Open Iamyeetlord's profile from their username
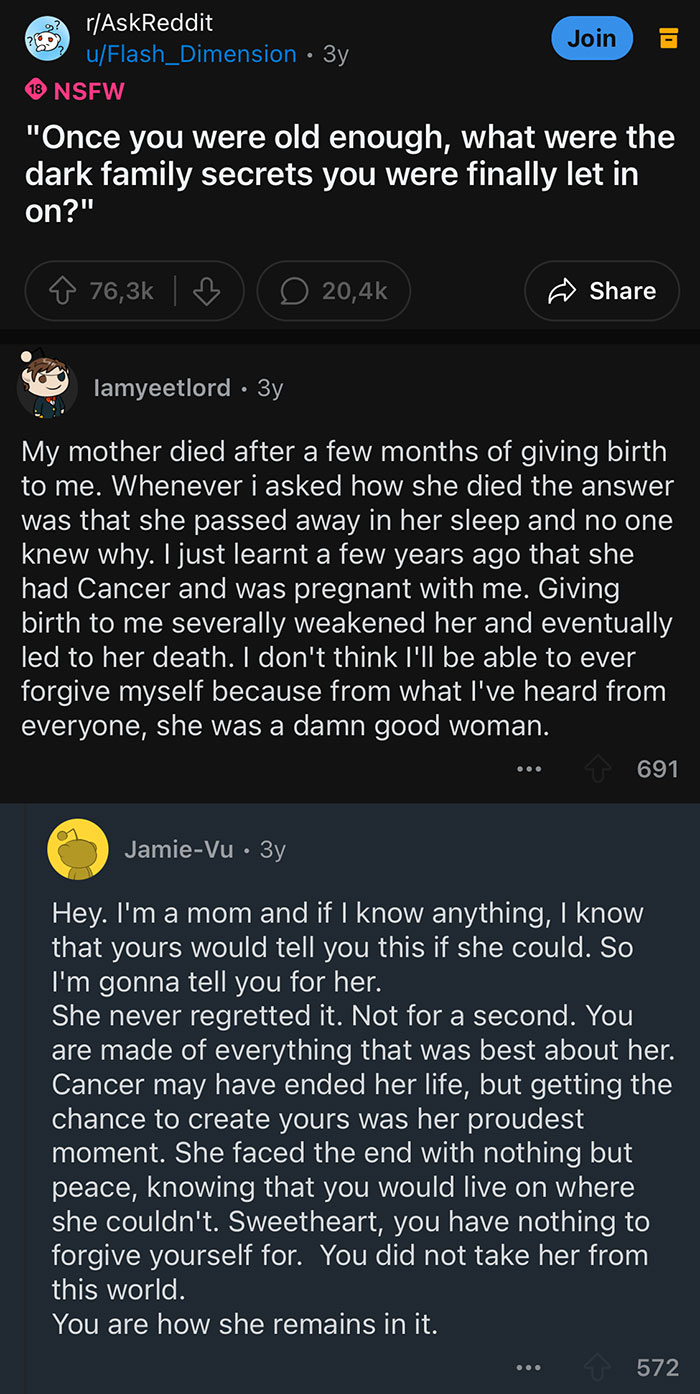The height and width of the screenshot is (1394, 700). point(162,388)
